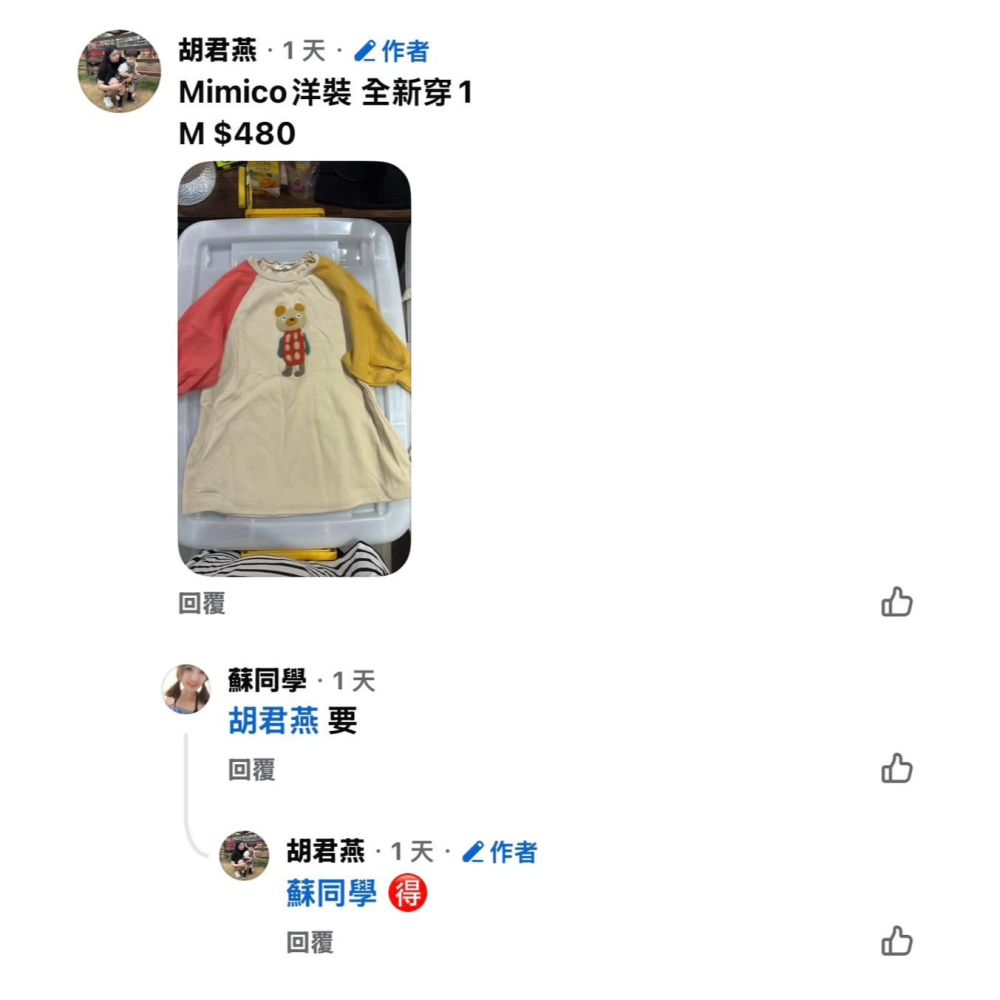Like the author's reply with the 得 emoji

[897, 941]
